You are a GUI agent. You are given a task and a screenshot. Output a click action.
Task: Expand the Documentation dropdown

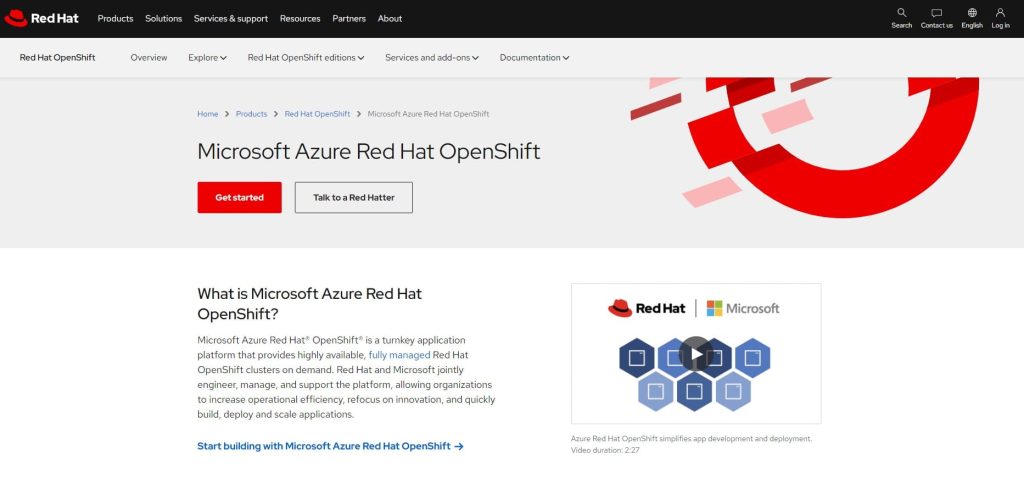click(x=534, y=58)
